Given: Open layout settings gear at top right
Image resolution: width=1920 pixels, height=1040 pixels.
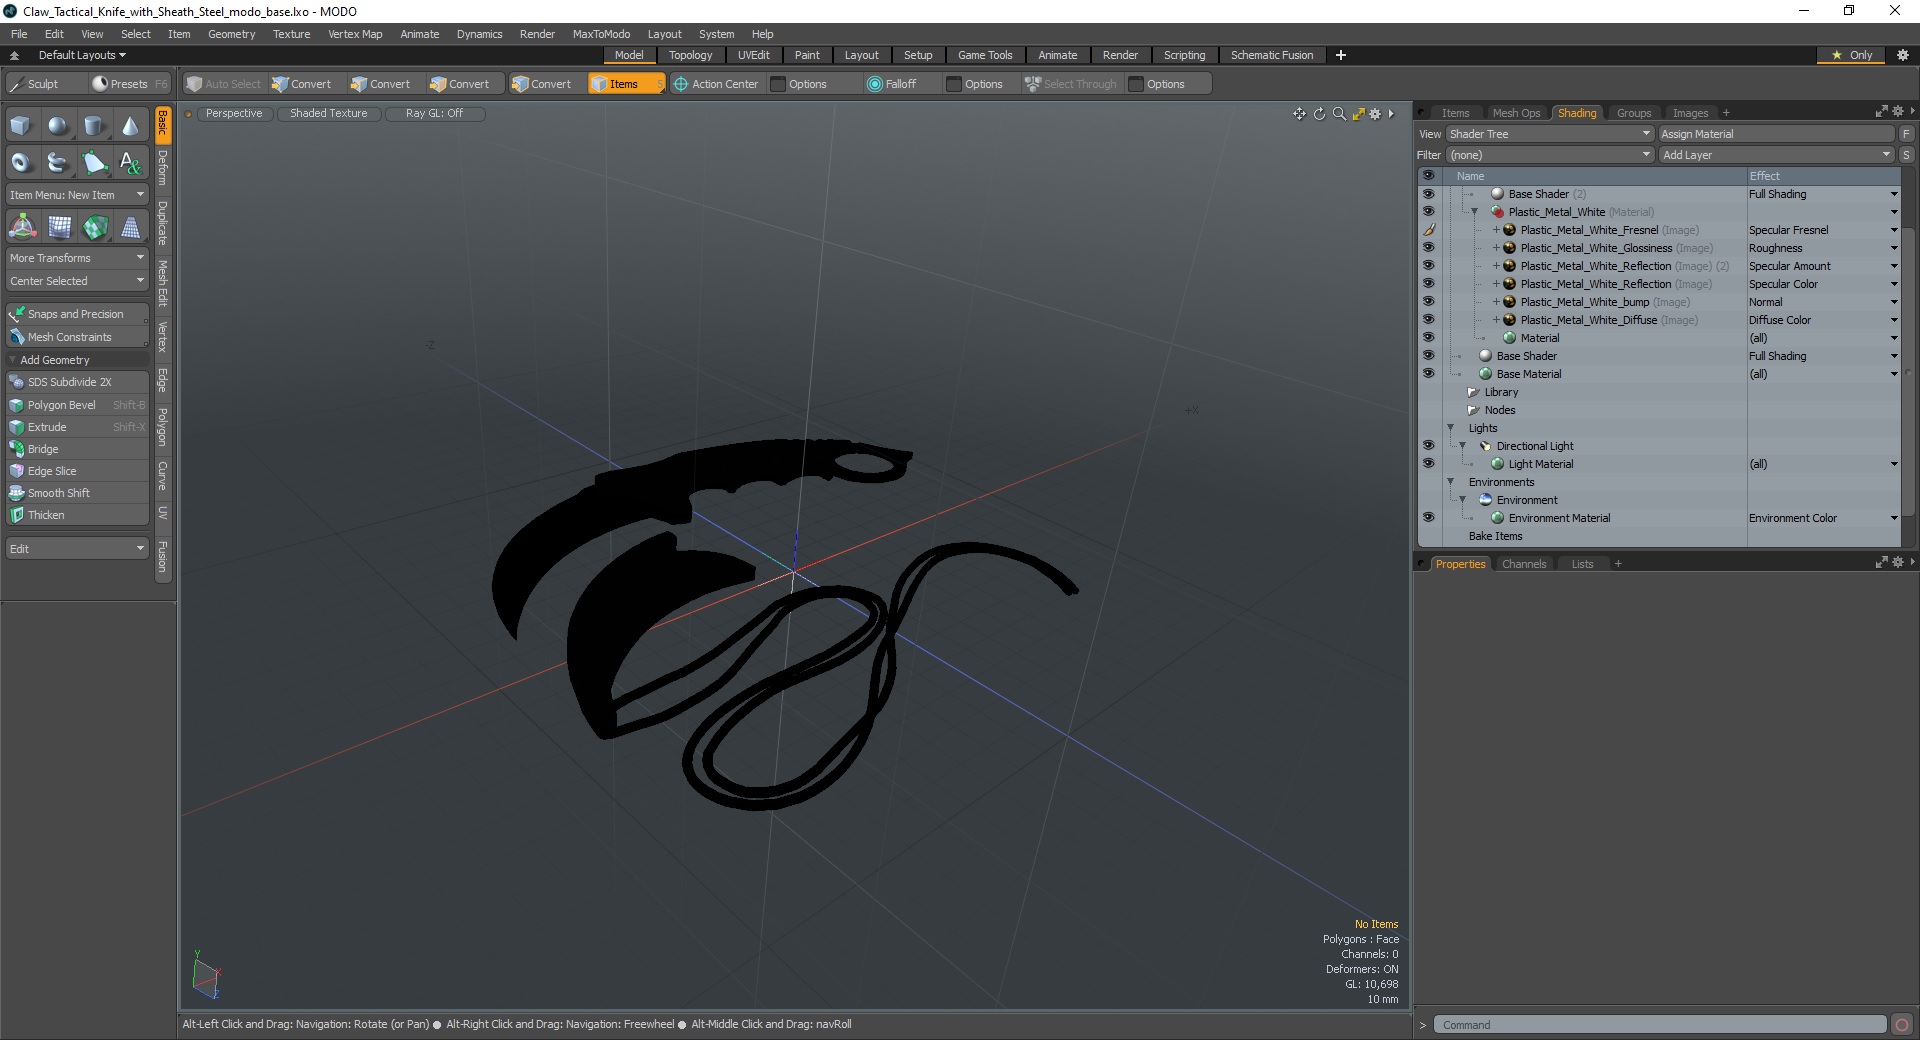Looking at the screenshot, I should (1902, 55).
